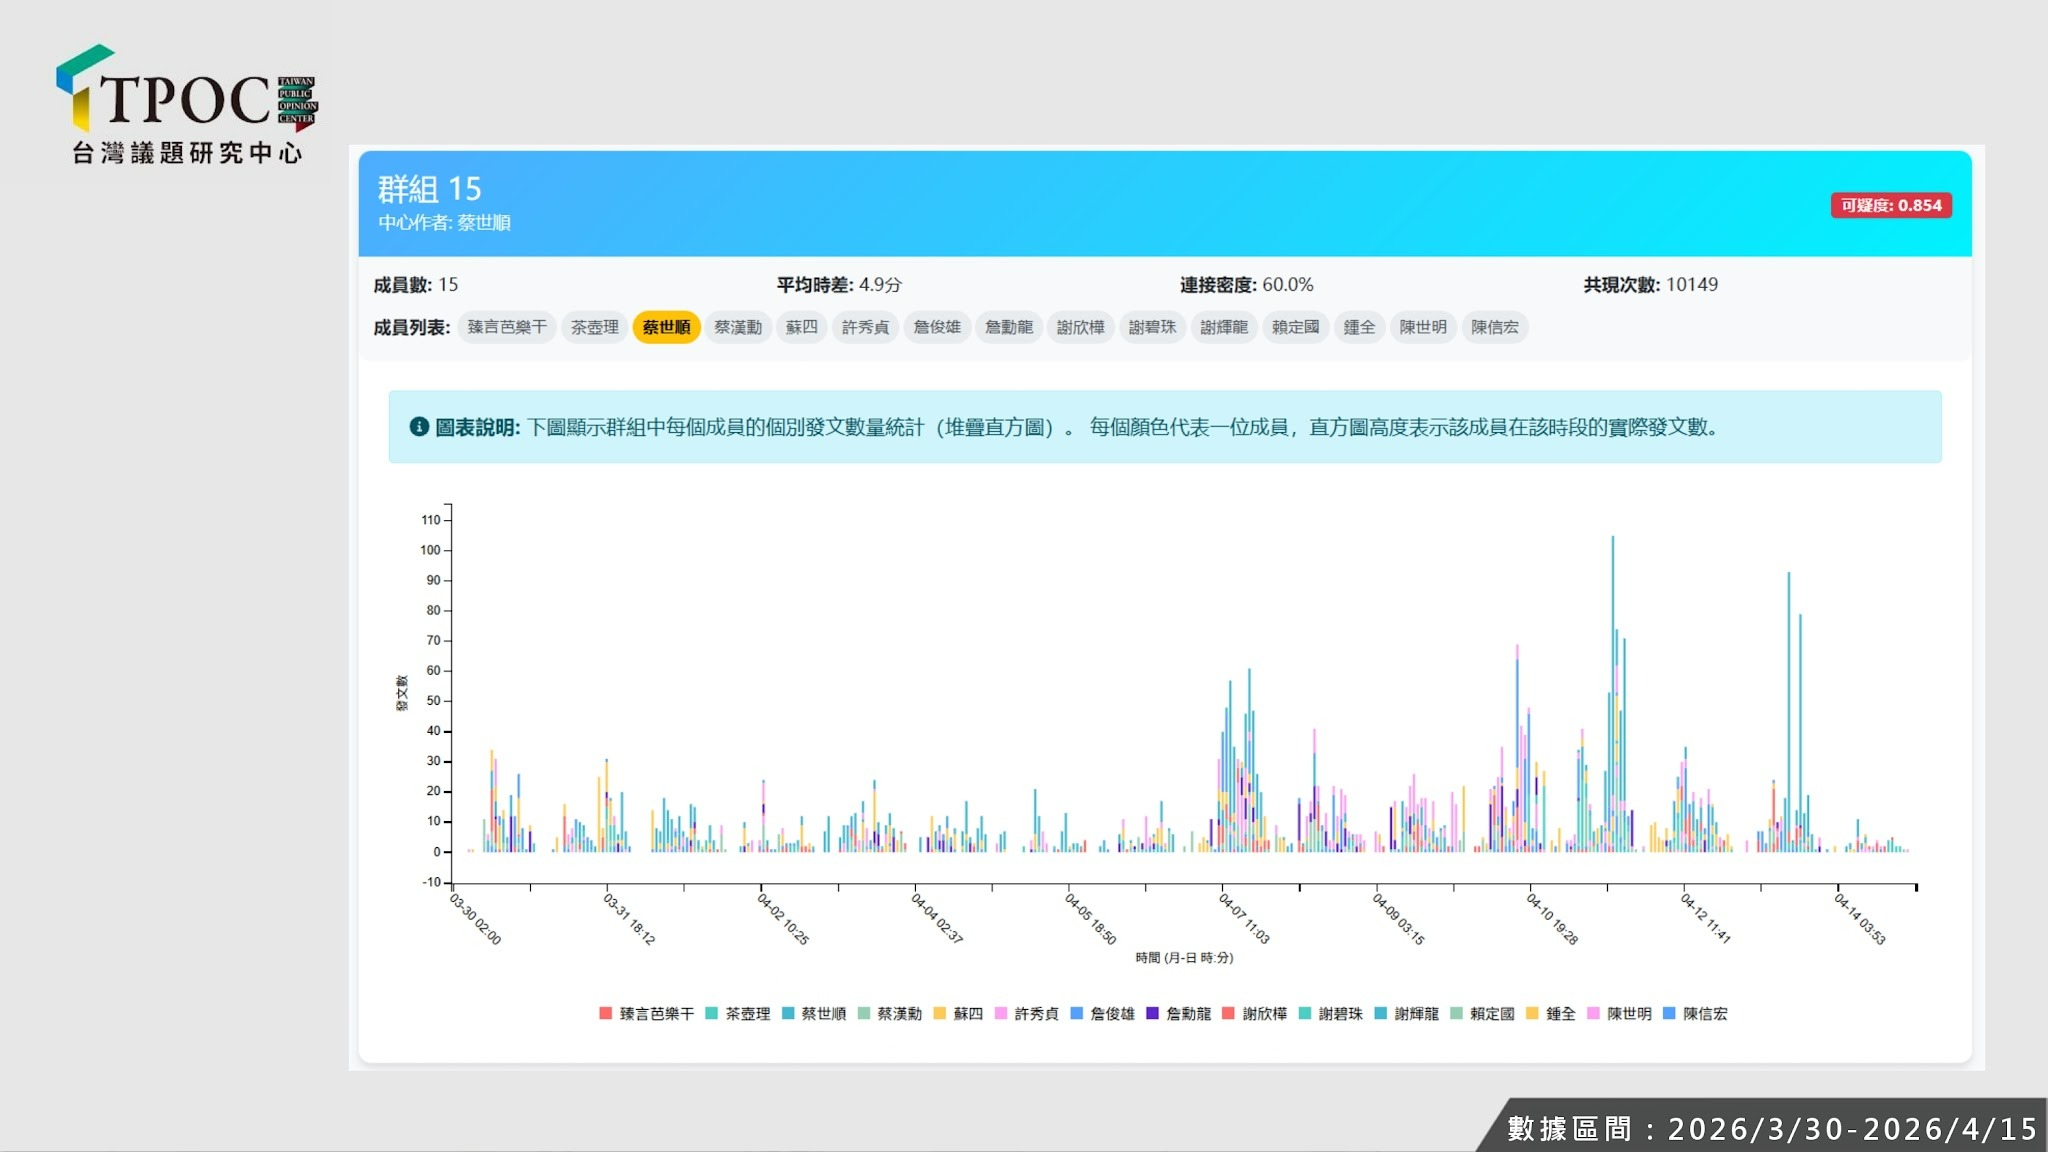Select the 臻言芭樂干 member chip
Viewport: 2048px width, 1152px height.
point(507,327)
